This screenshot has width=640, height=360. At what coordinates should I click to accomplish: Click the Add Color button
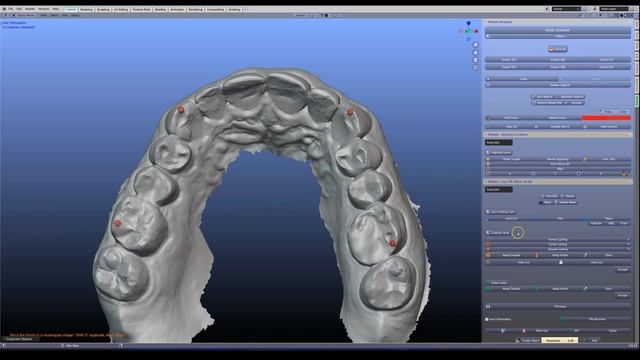click(511, 118)
